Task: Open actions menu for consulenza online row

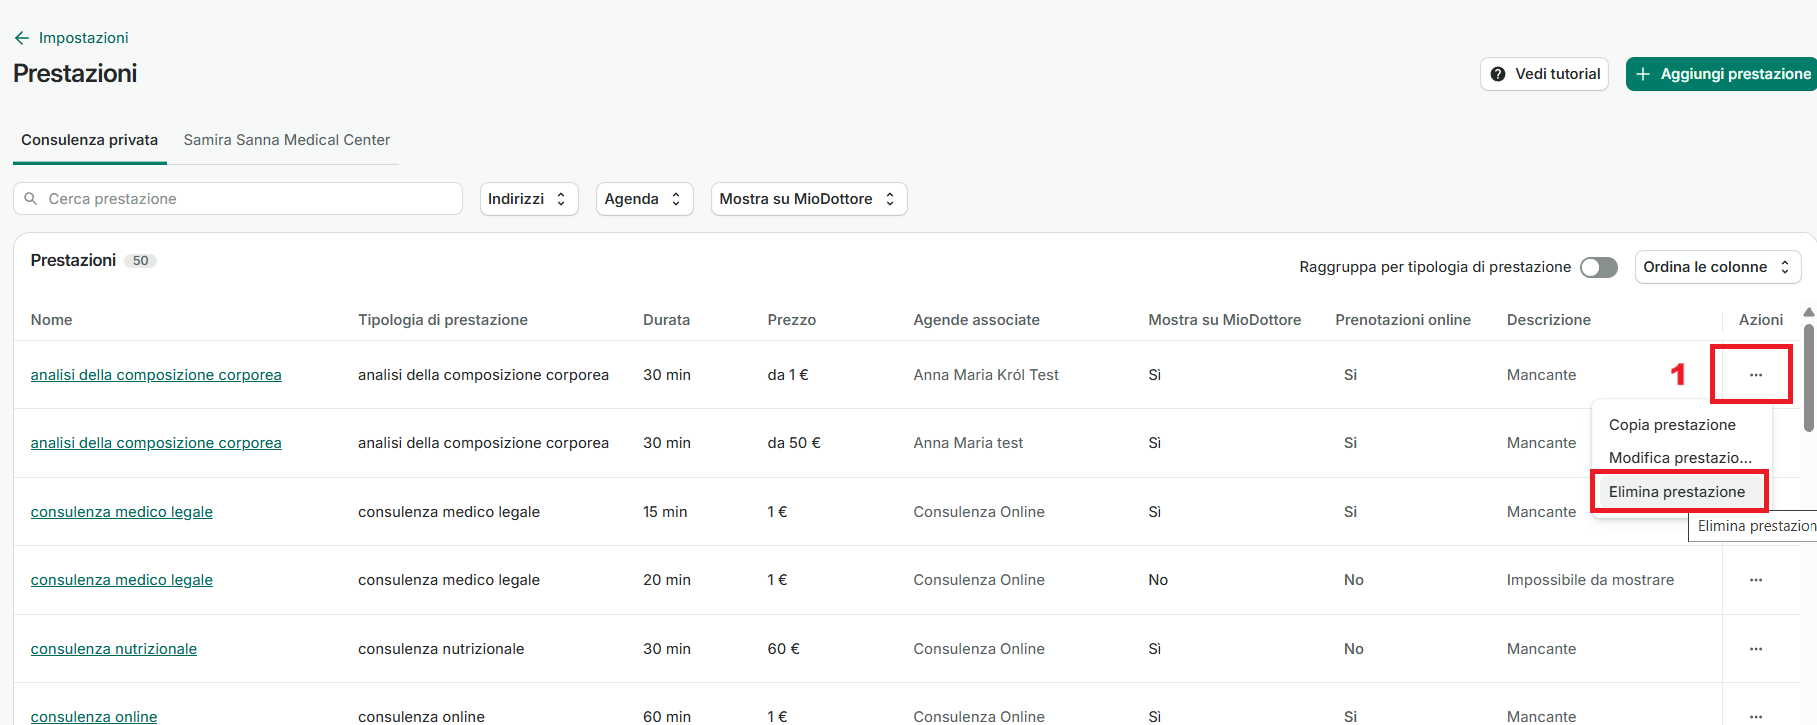Action: click(1756, 716)
